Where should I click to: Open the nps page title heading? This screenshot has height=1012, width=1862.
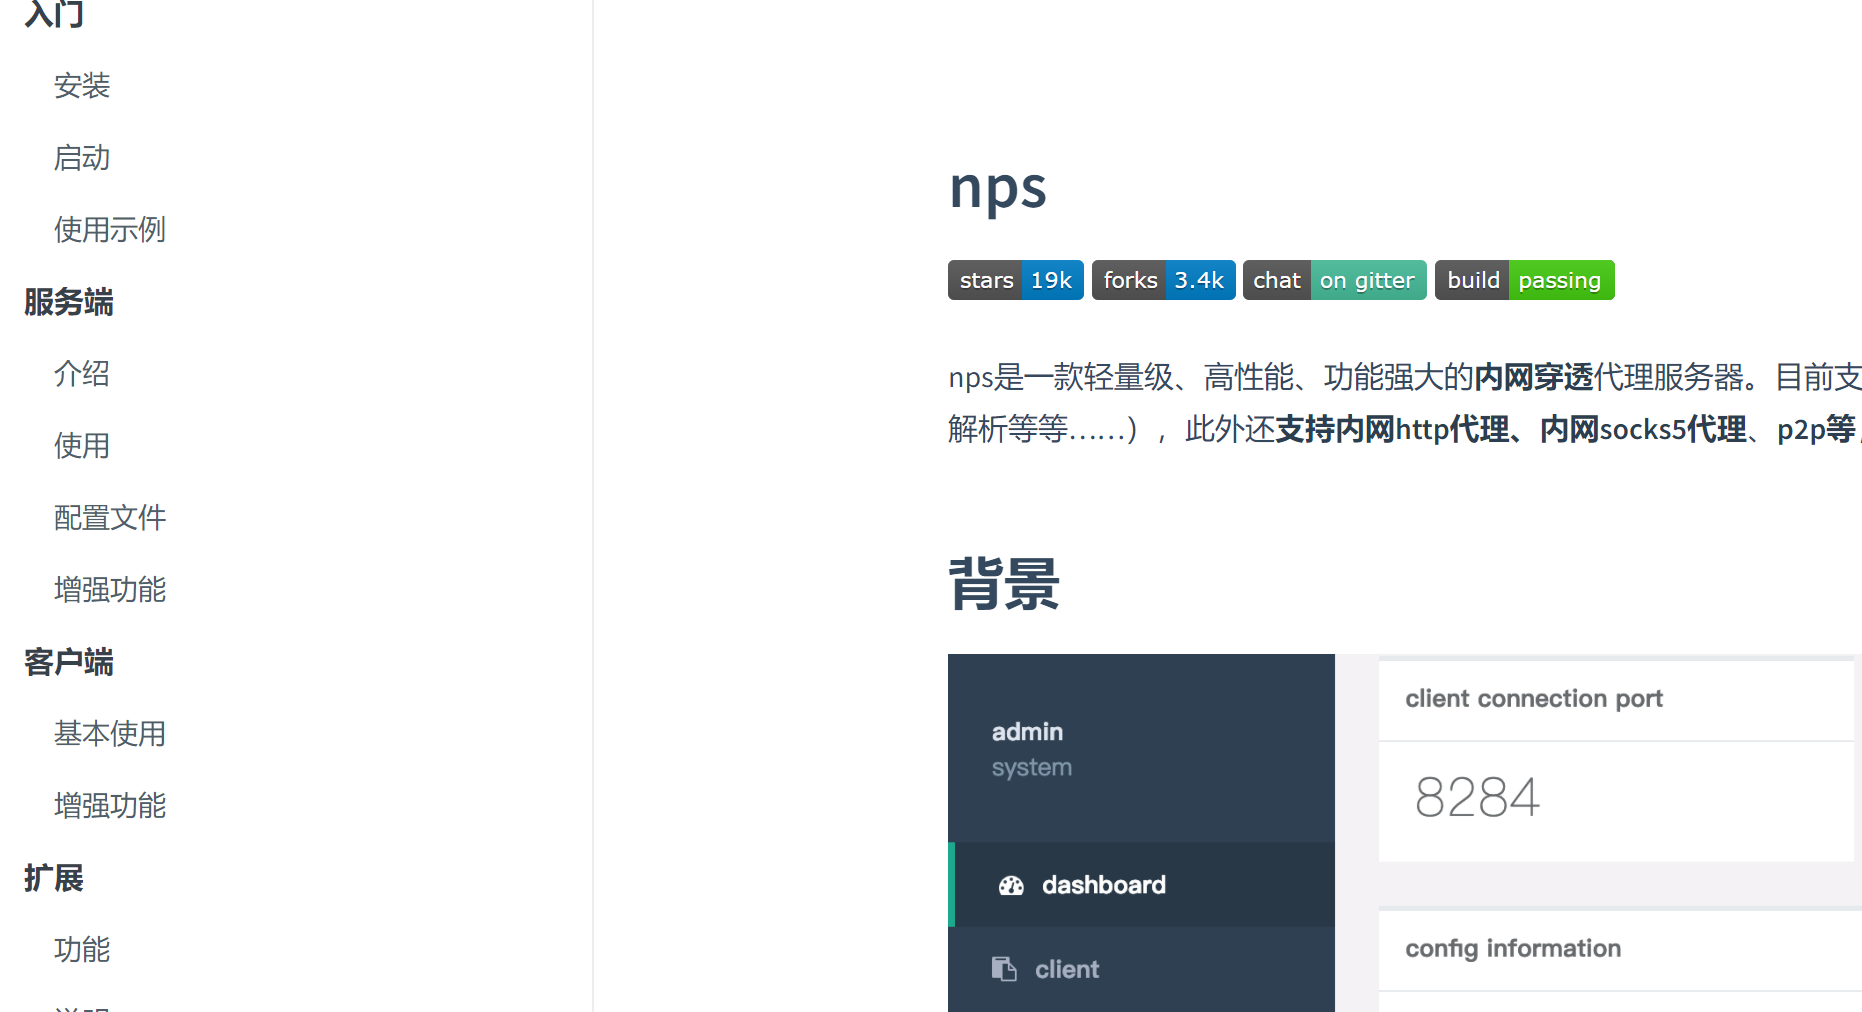point(997,189)
